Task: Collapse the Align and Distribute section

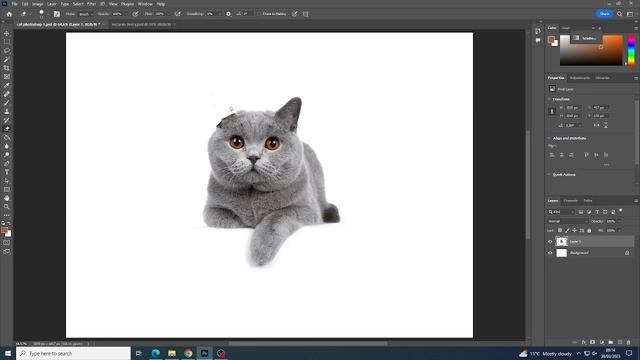Action: coord(549,138)
